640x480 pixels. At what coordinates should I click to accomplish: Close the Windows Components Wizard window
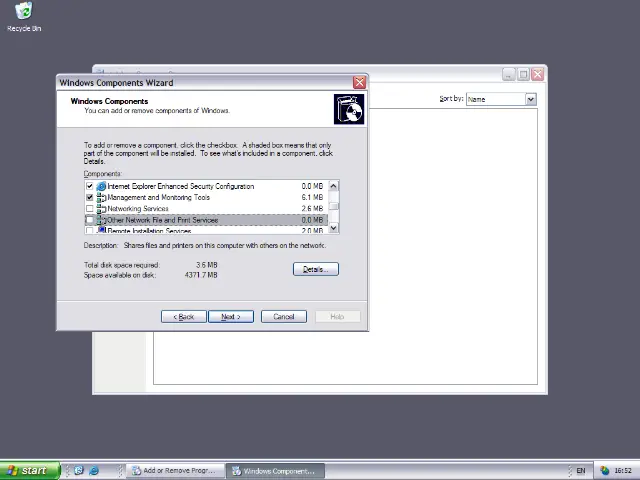359,82
